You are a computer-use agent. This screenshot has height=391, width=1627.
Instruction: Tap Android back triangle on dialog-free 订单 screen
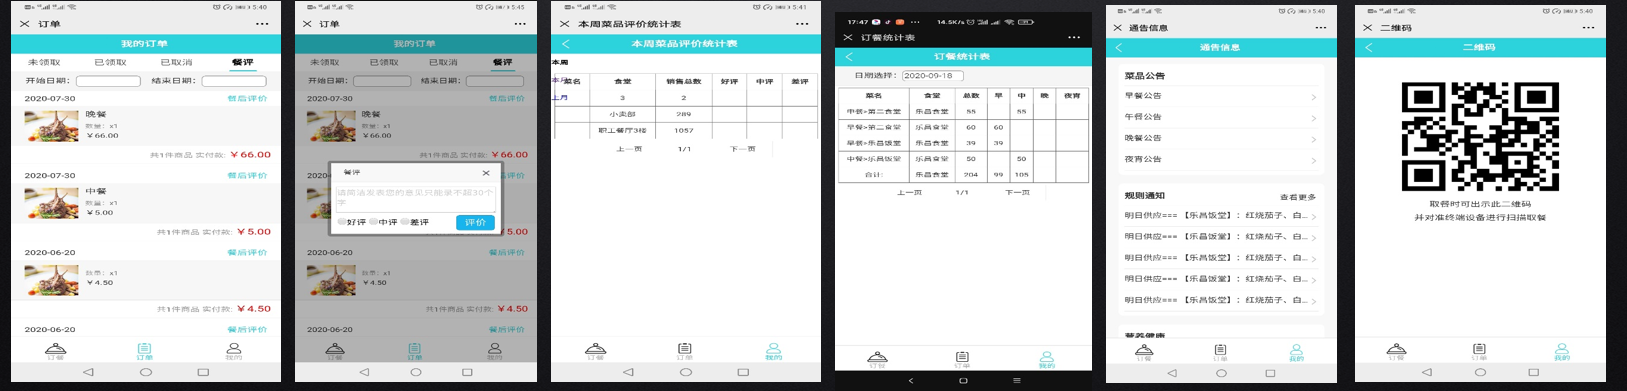pos(88,372)
